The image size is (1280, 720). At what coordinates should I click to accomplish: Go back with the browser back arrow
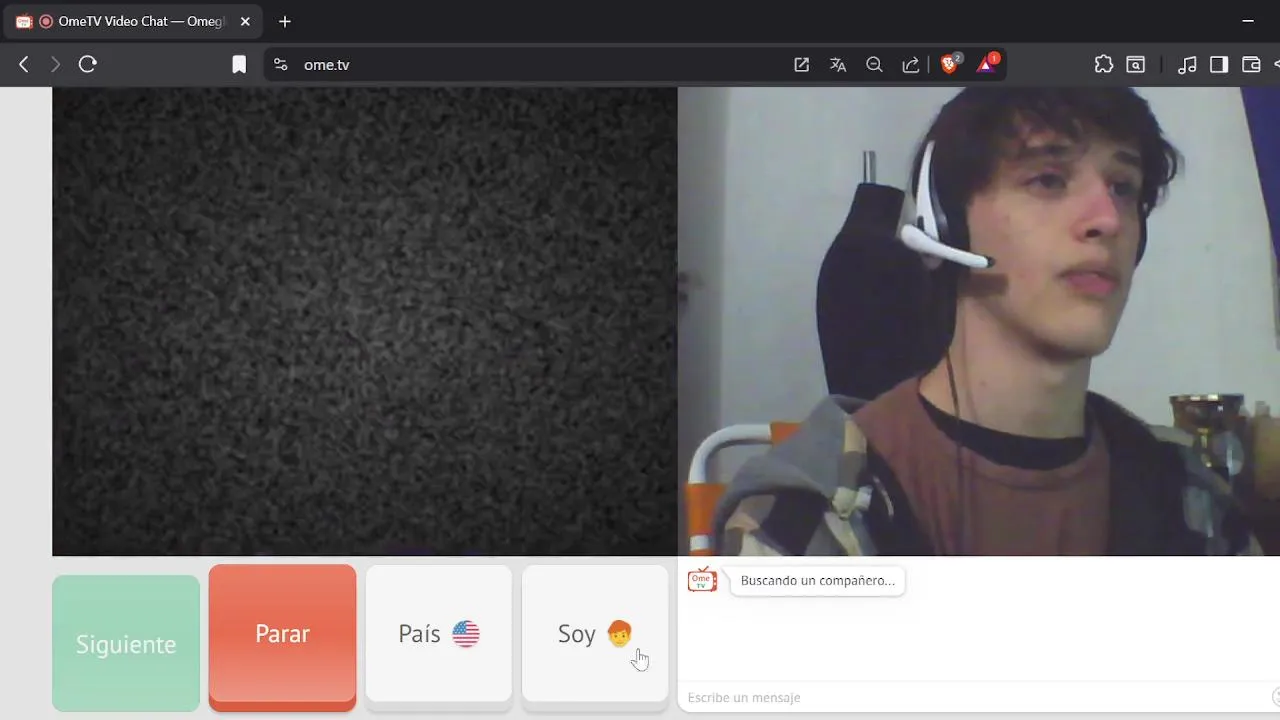click(x=24, y=64)
